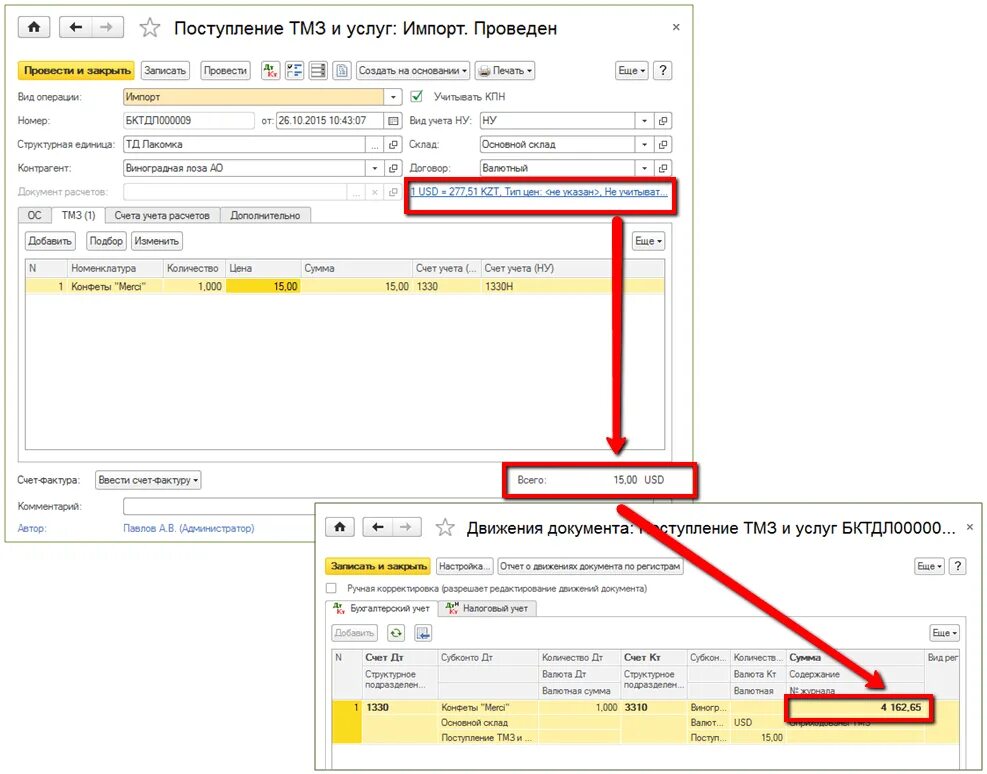Switch to Бухгалтерский учет tab
The image size is (987, 774).
click(382, 609)
